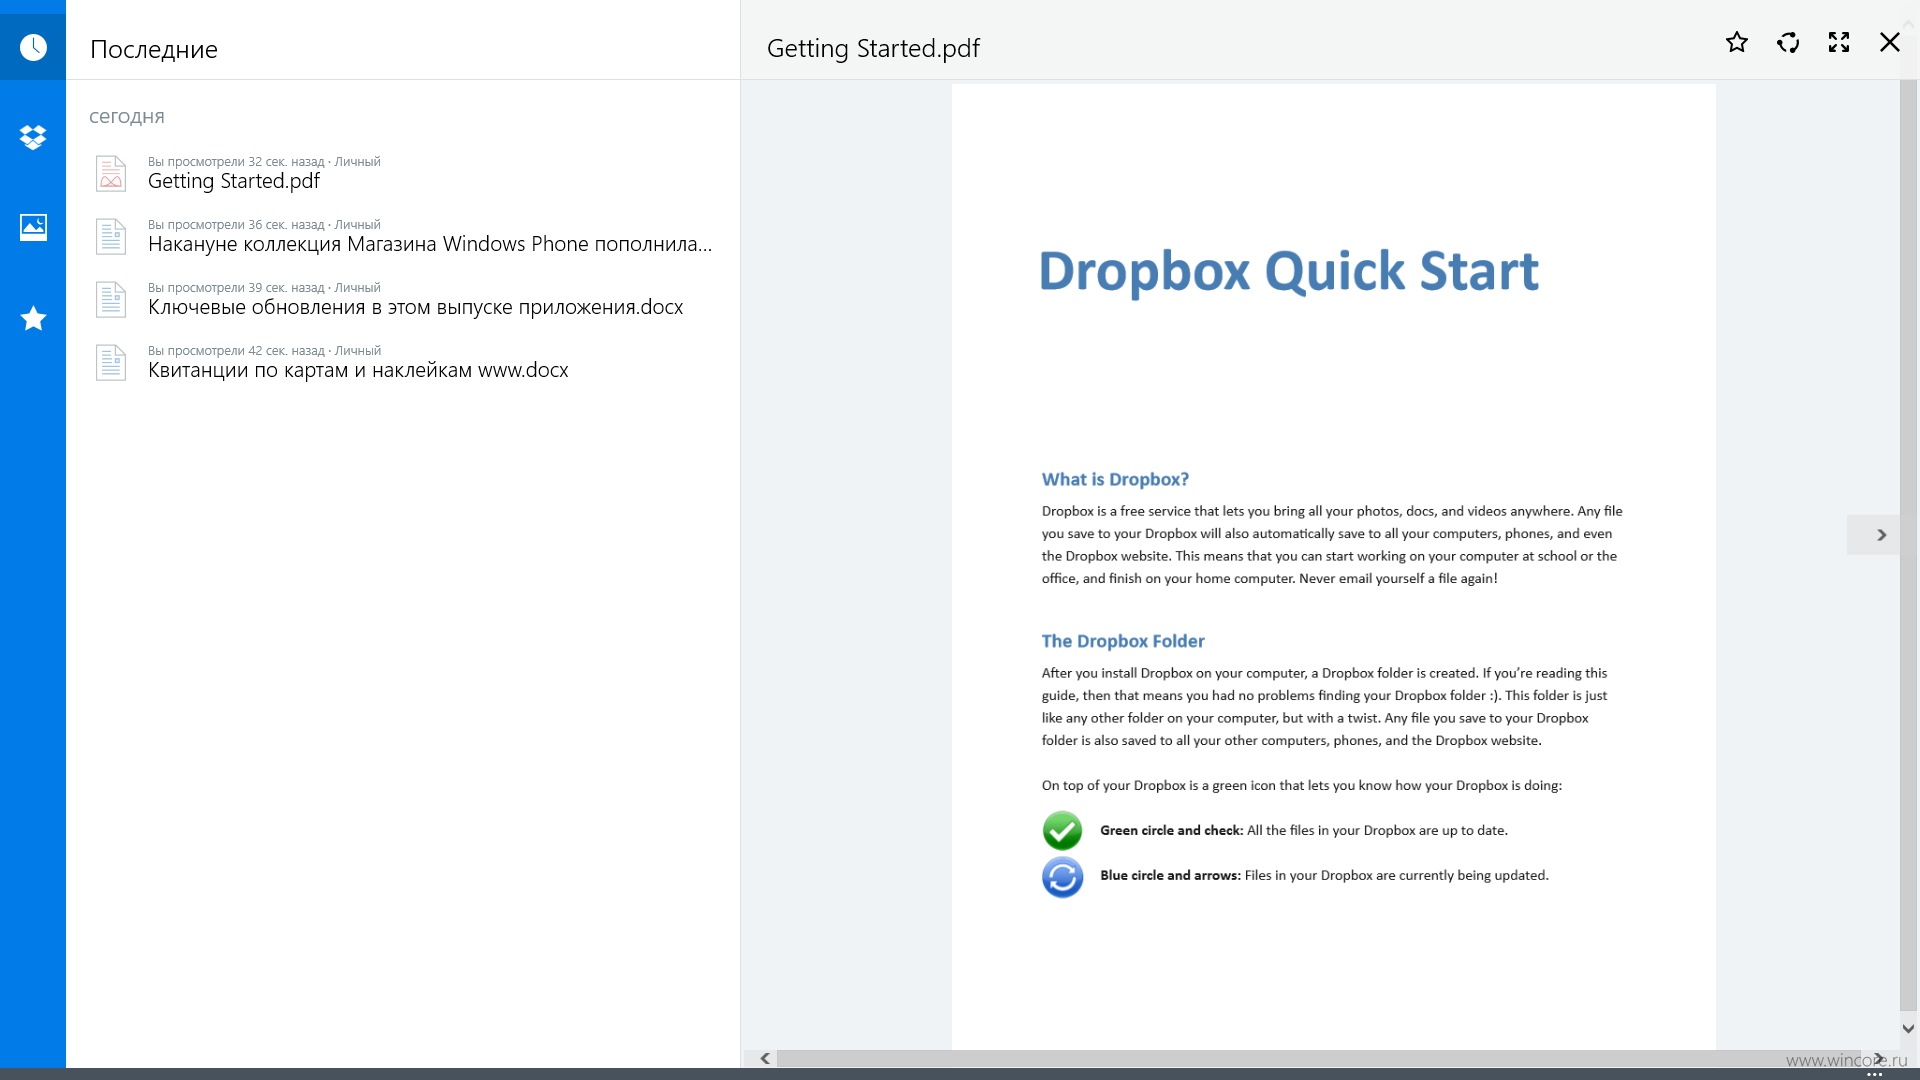Screen dimensions: 1920x1080
Task: Open the Dropbox files icon in sidebar
Action: pyautogui.click(x=33, y=137)
